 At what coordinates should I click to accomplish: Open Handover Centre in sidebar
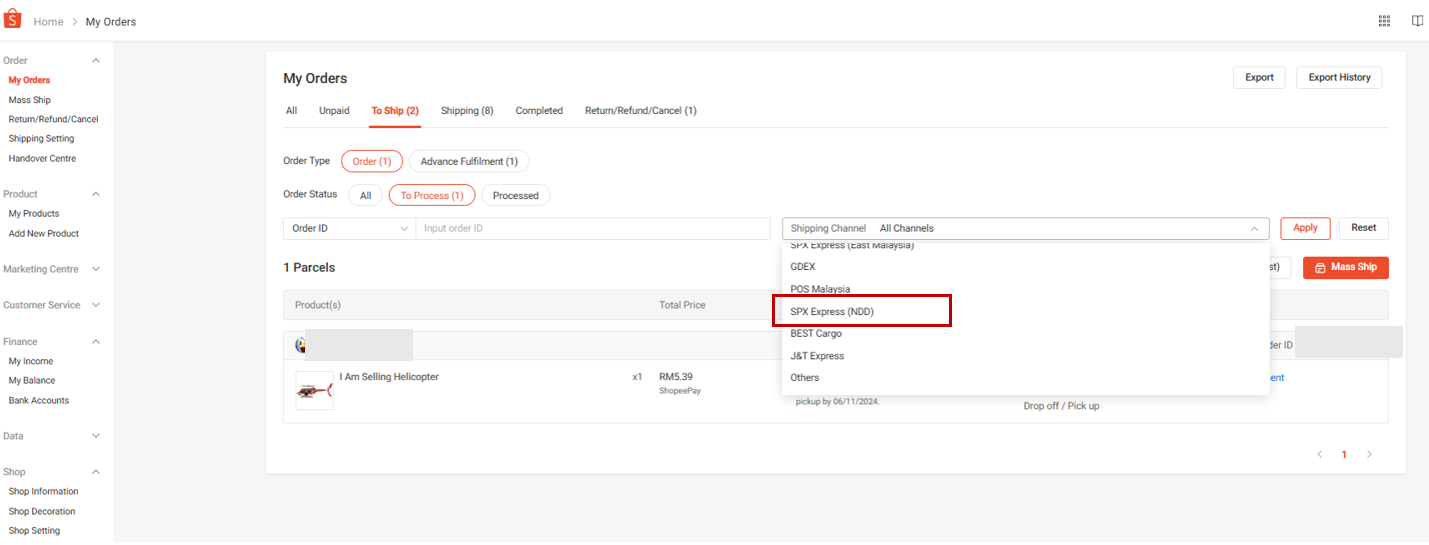(x=42, y=159)
